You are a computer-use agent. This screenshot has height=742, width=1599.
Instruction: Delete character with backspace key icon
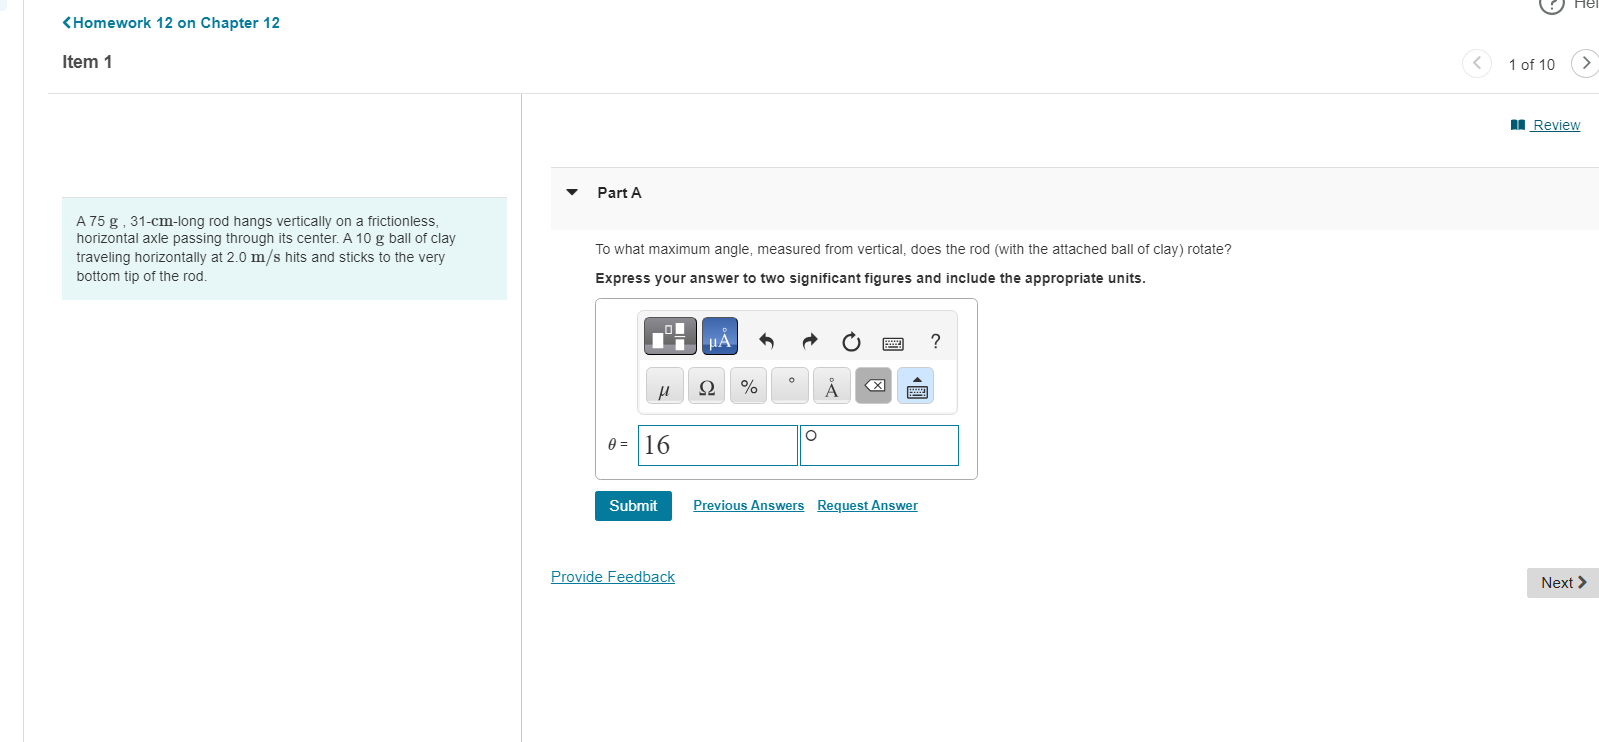click(x=874, y=386)
